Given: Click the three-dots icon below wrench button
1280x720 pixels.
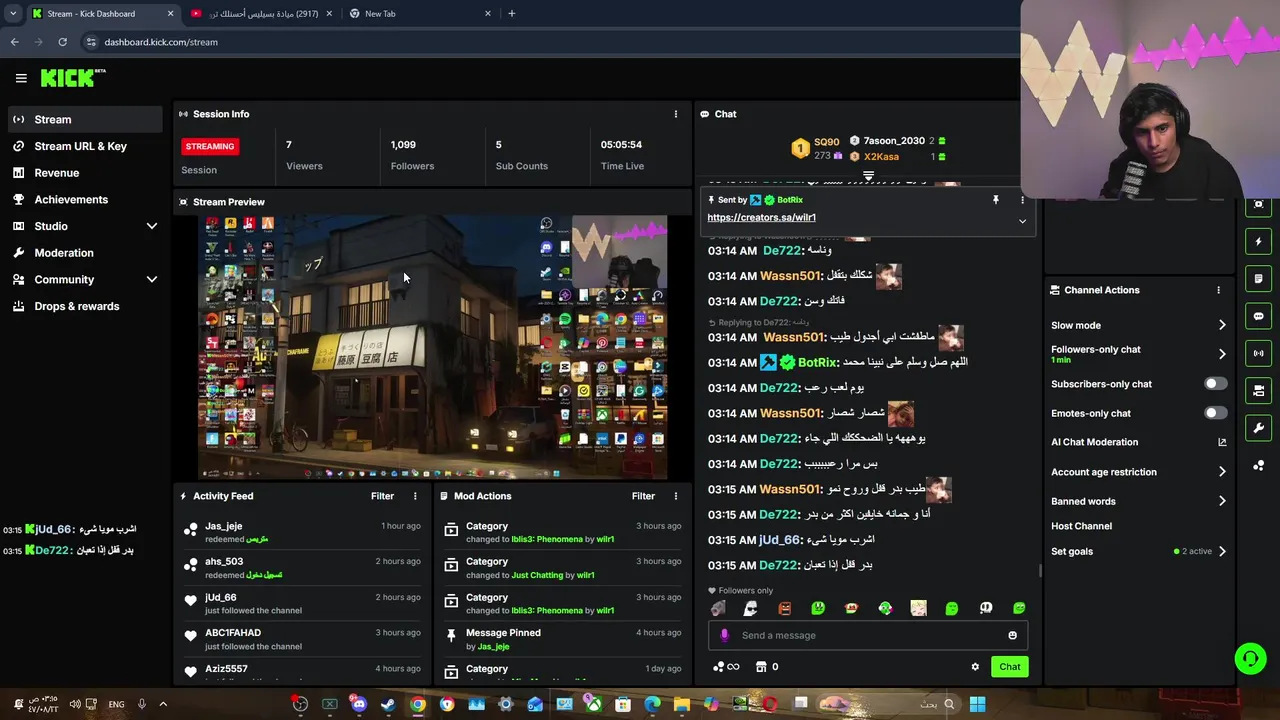Looking at the screenshot, I should 1259,466.
